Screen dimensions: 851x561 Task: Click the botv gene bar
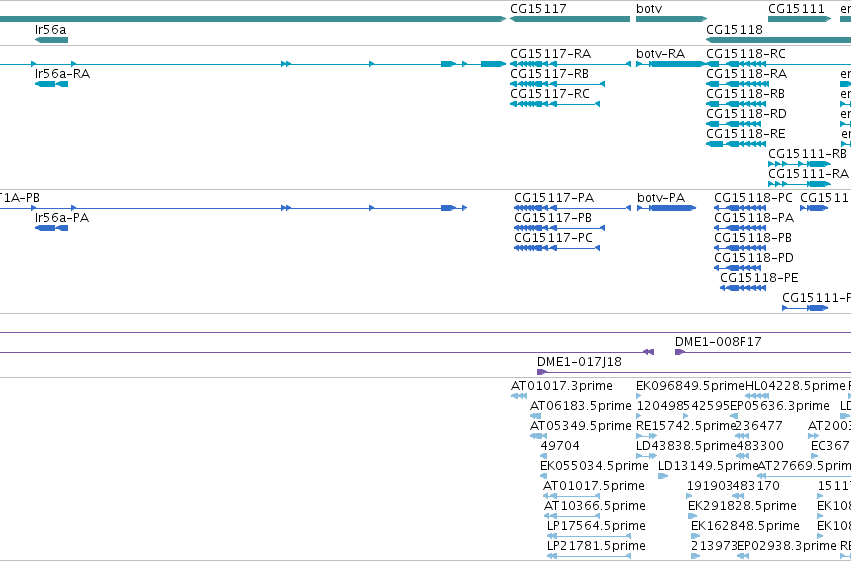pos(671,19)
